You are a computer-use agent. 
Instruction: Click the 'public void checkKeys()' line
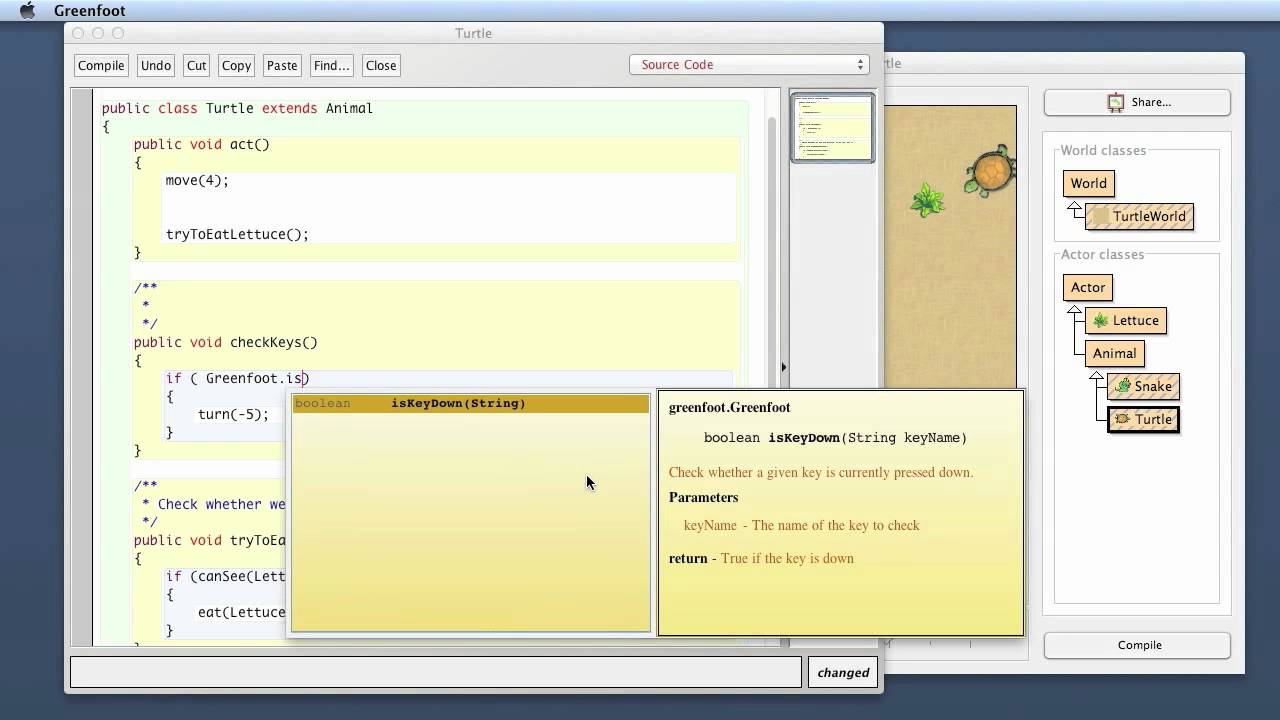coord(225,342)
